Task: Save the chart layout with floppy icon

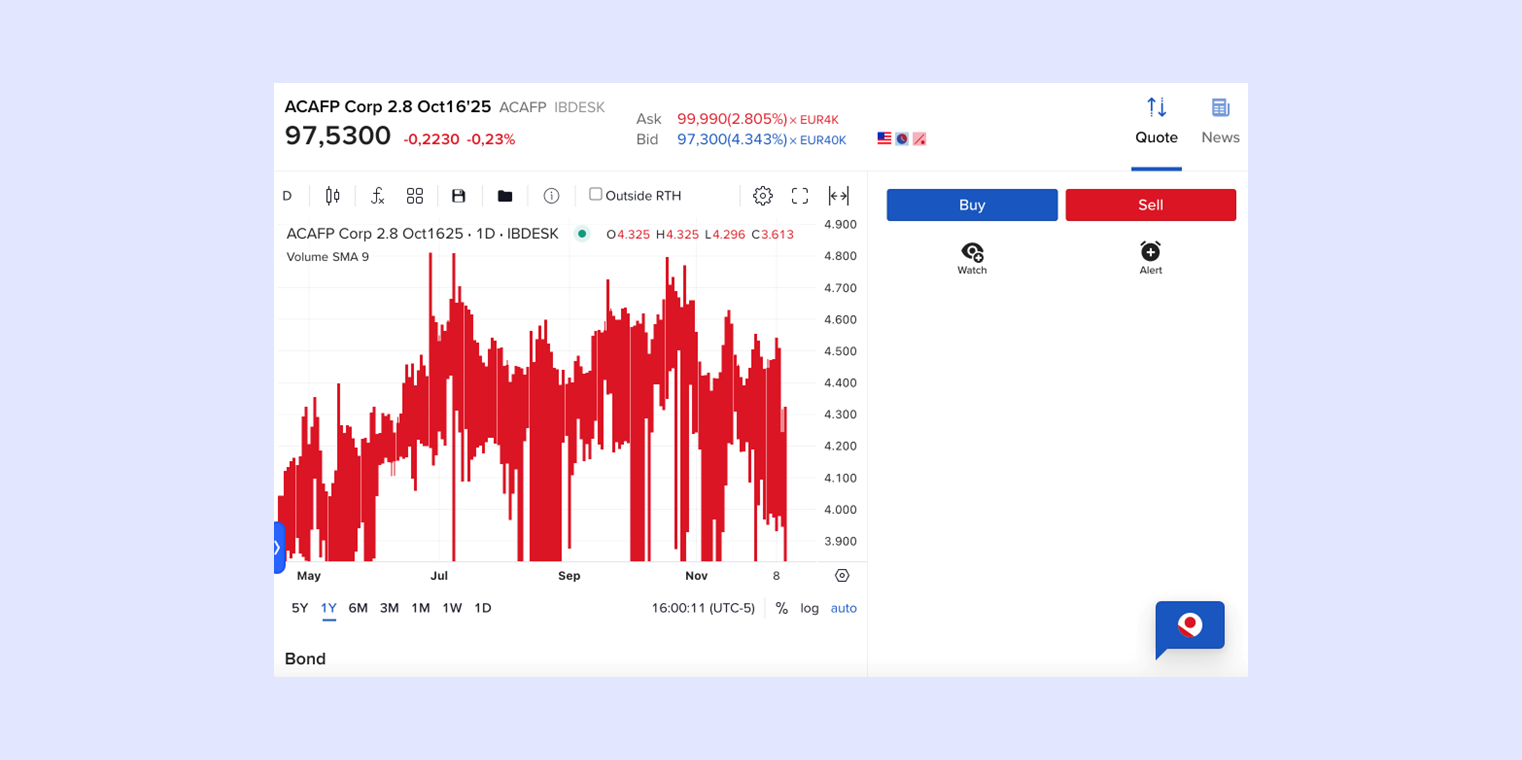Action: coord(459,196)
